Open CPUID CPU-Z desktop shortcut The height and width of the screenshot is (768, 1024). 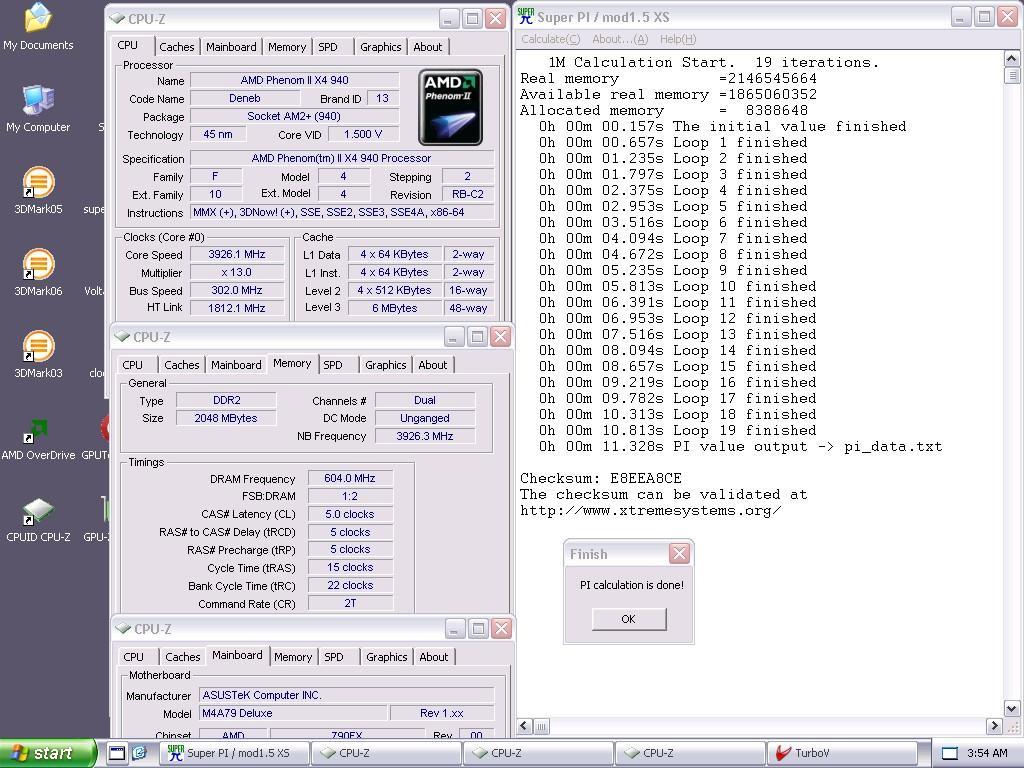pyautogui.click(x=38, y=519)
